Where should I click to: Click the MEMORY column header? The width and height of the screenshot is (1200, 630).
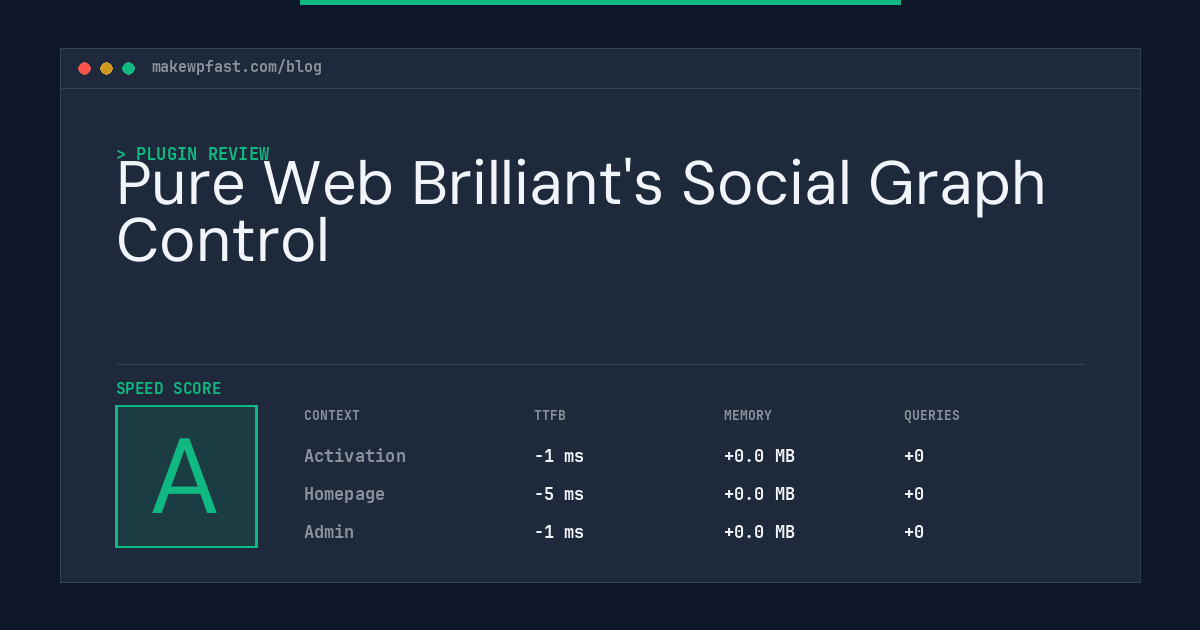pos(748,416)
